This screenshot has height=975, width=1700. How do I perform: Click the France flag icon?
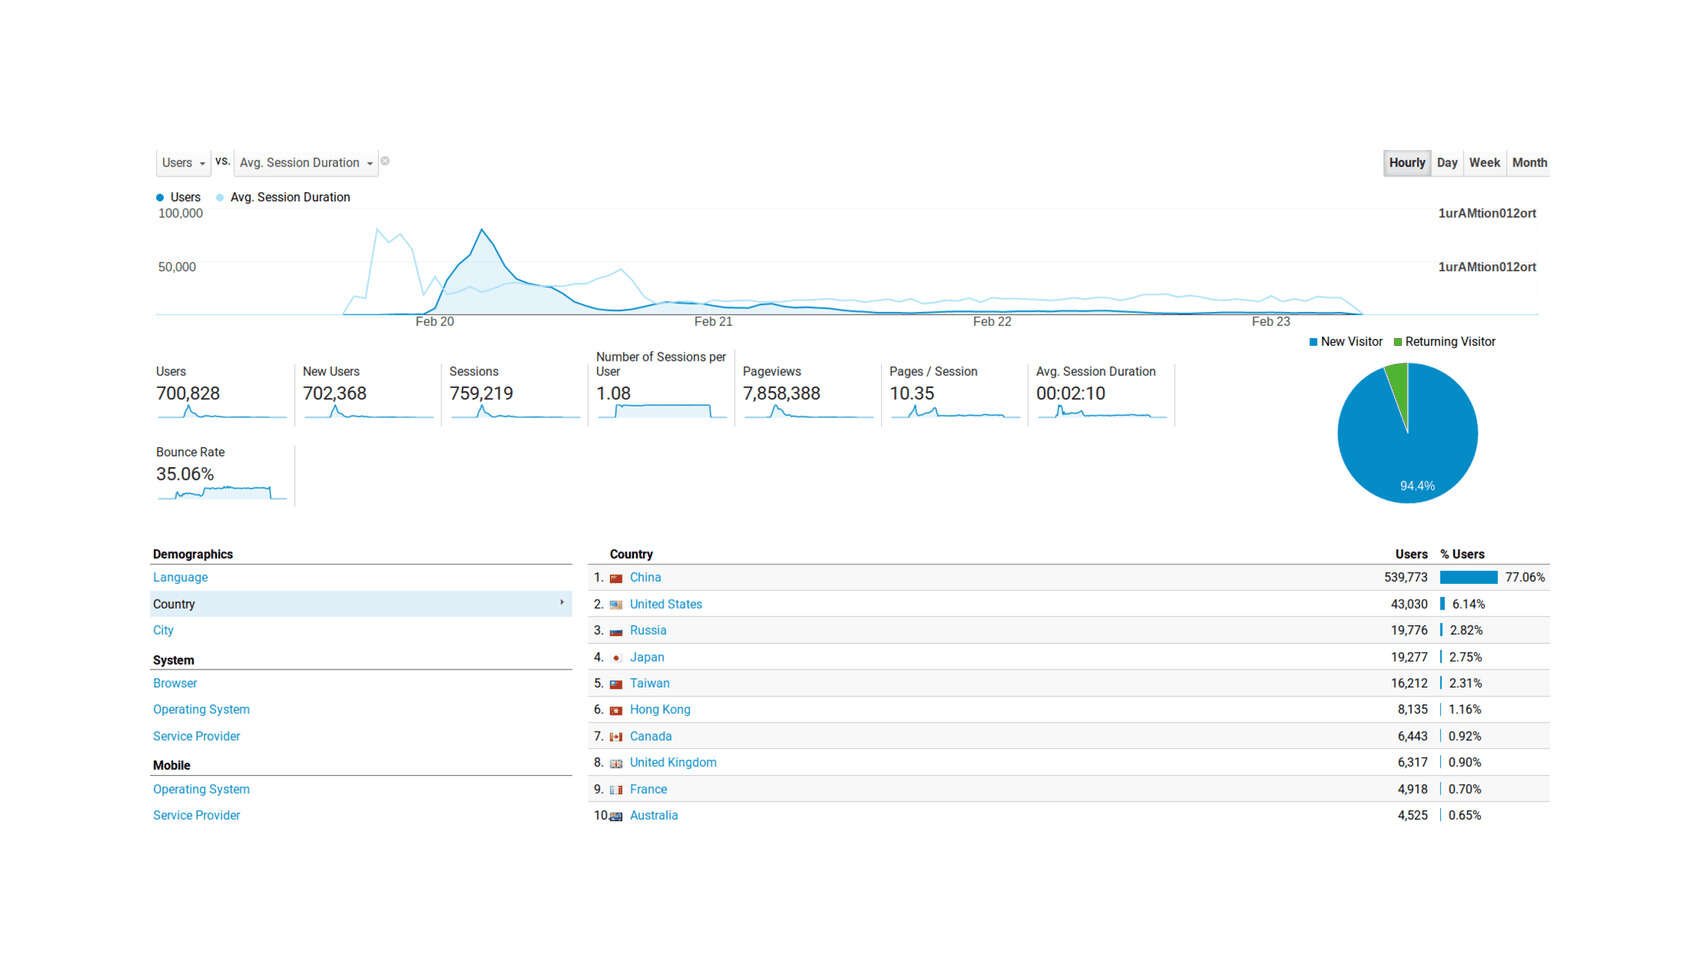pyautogui.click(x=616, y=789)
